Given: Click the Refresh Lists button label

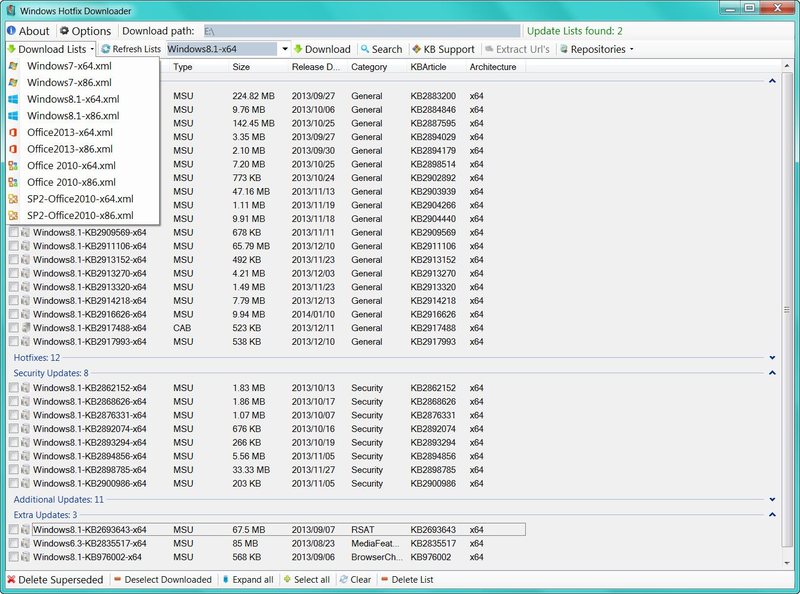Looking at the screenshot, I should 137,49.
